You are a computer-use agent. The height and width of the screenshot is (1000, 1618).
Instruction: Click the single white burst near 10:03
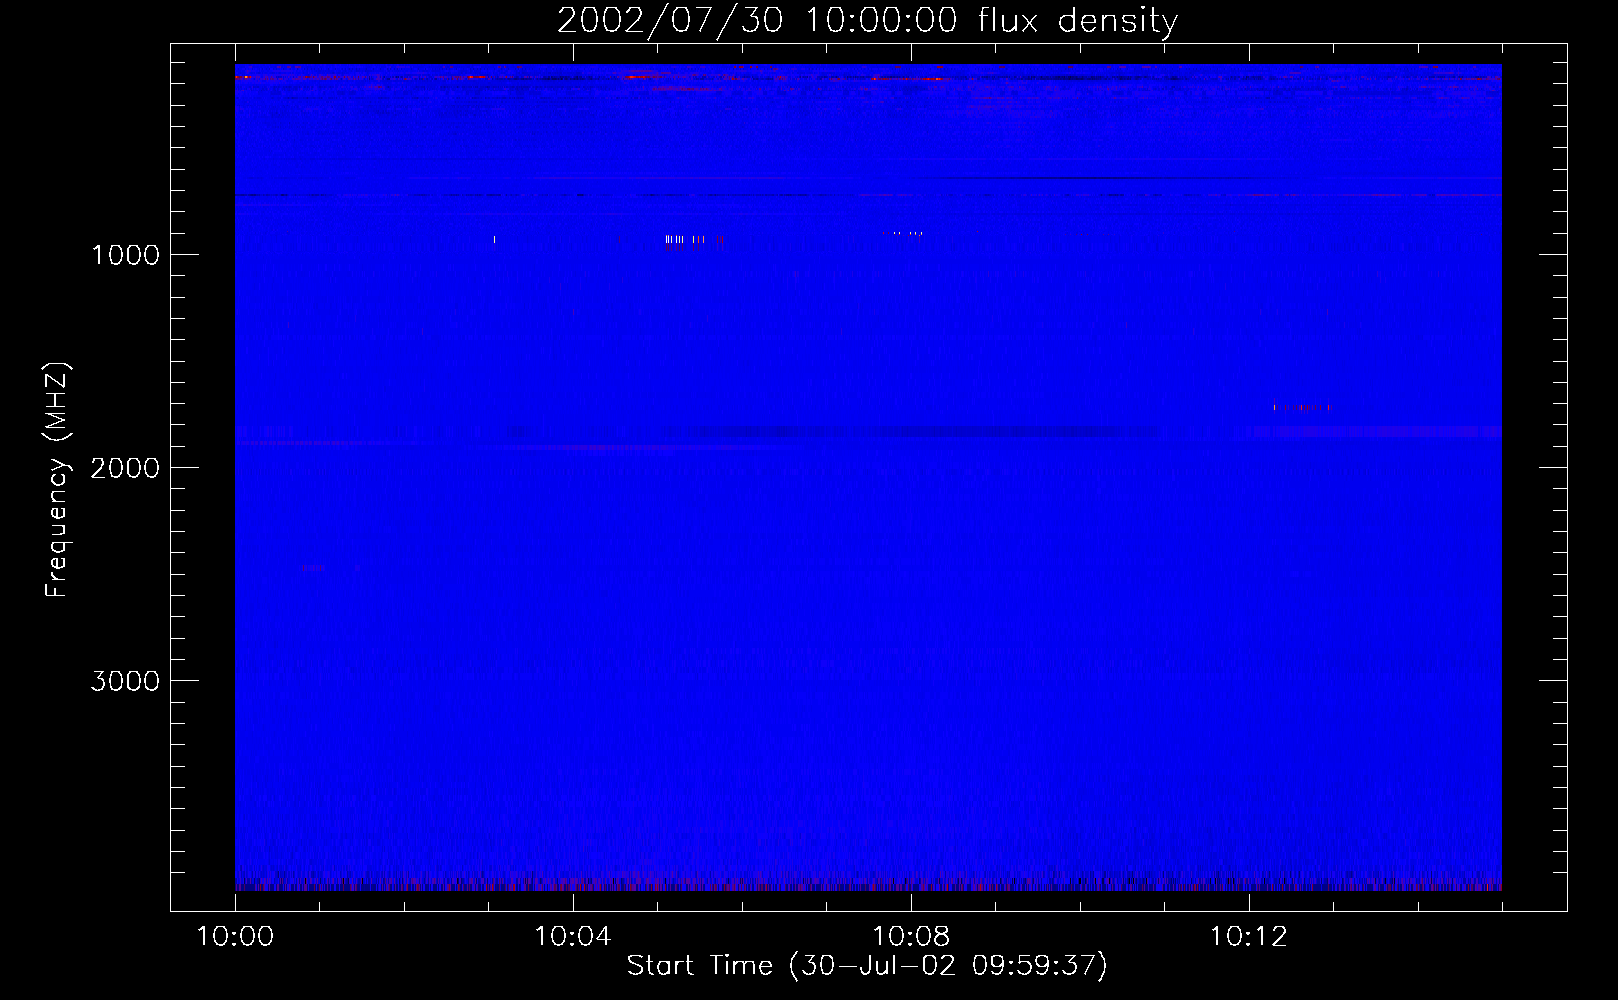[494, 240]
